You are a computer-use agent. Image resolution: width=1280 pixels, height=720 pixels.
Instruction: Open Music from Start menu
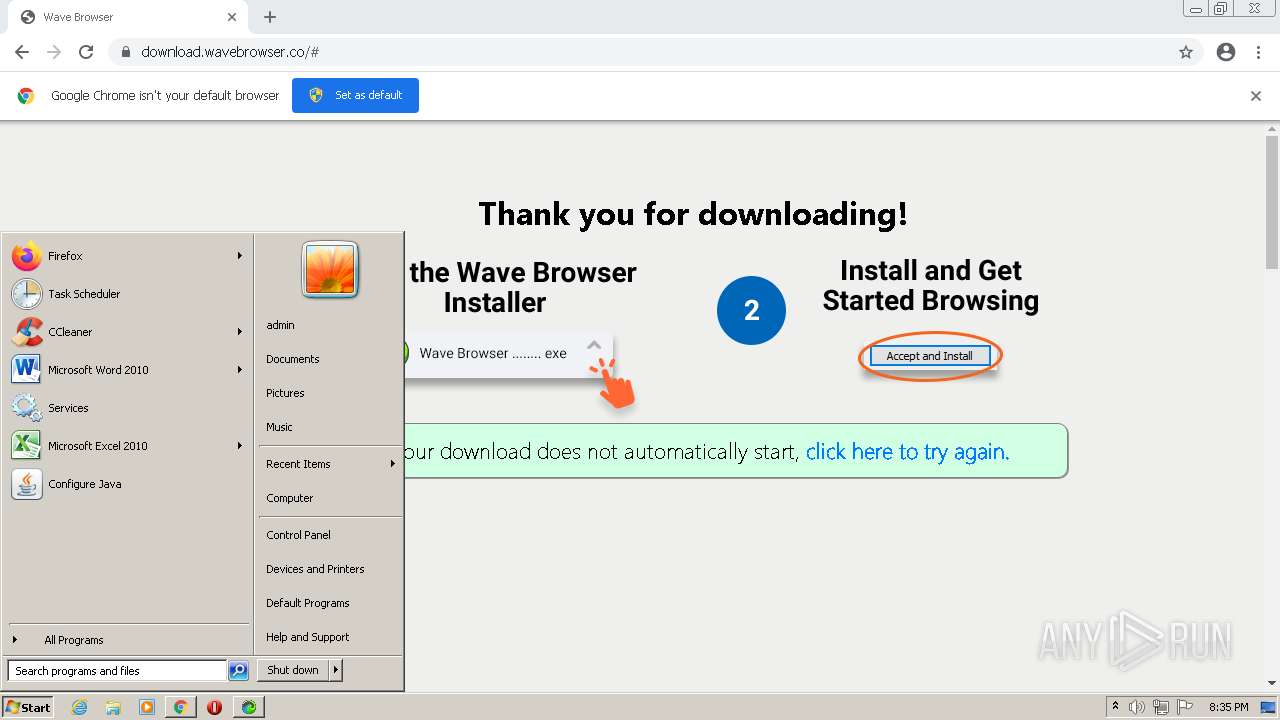tap(330, 427)
